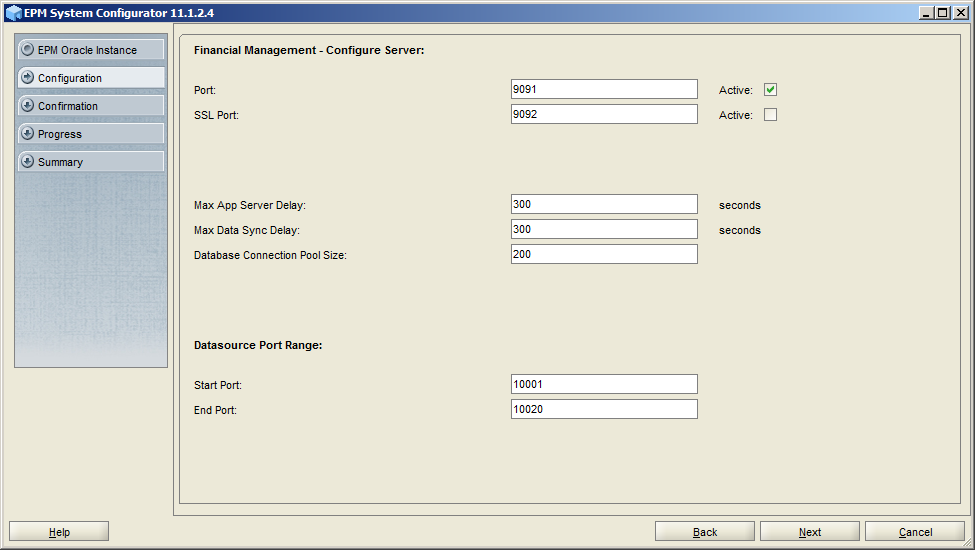
Task: Edit Database Connection Pool Size field
Action: tap(604, 254)
